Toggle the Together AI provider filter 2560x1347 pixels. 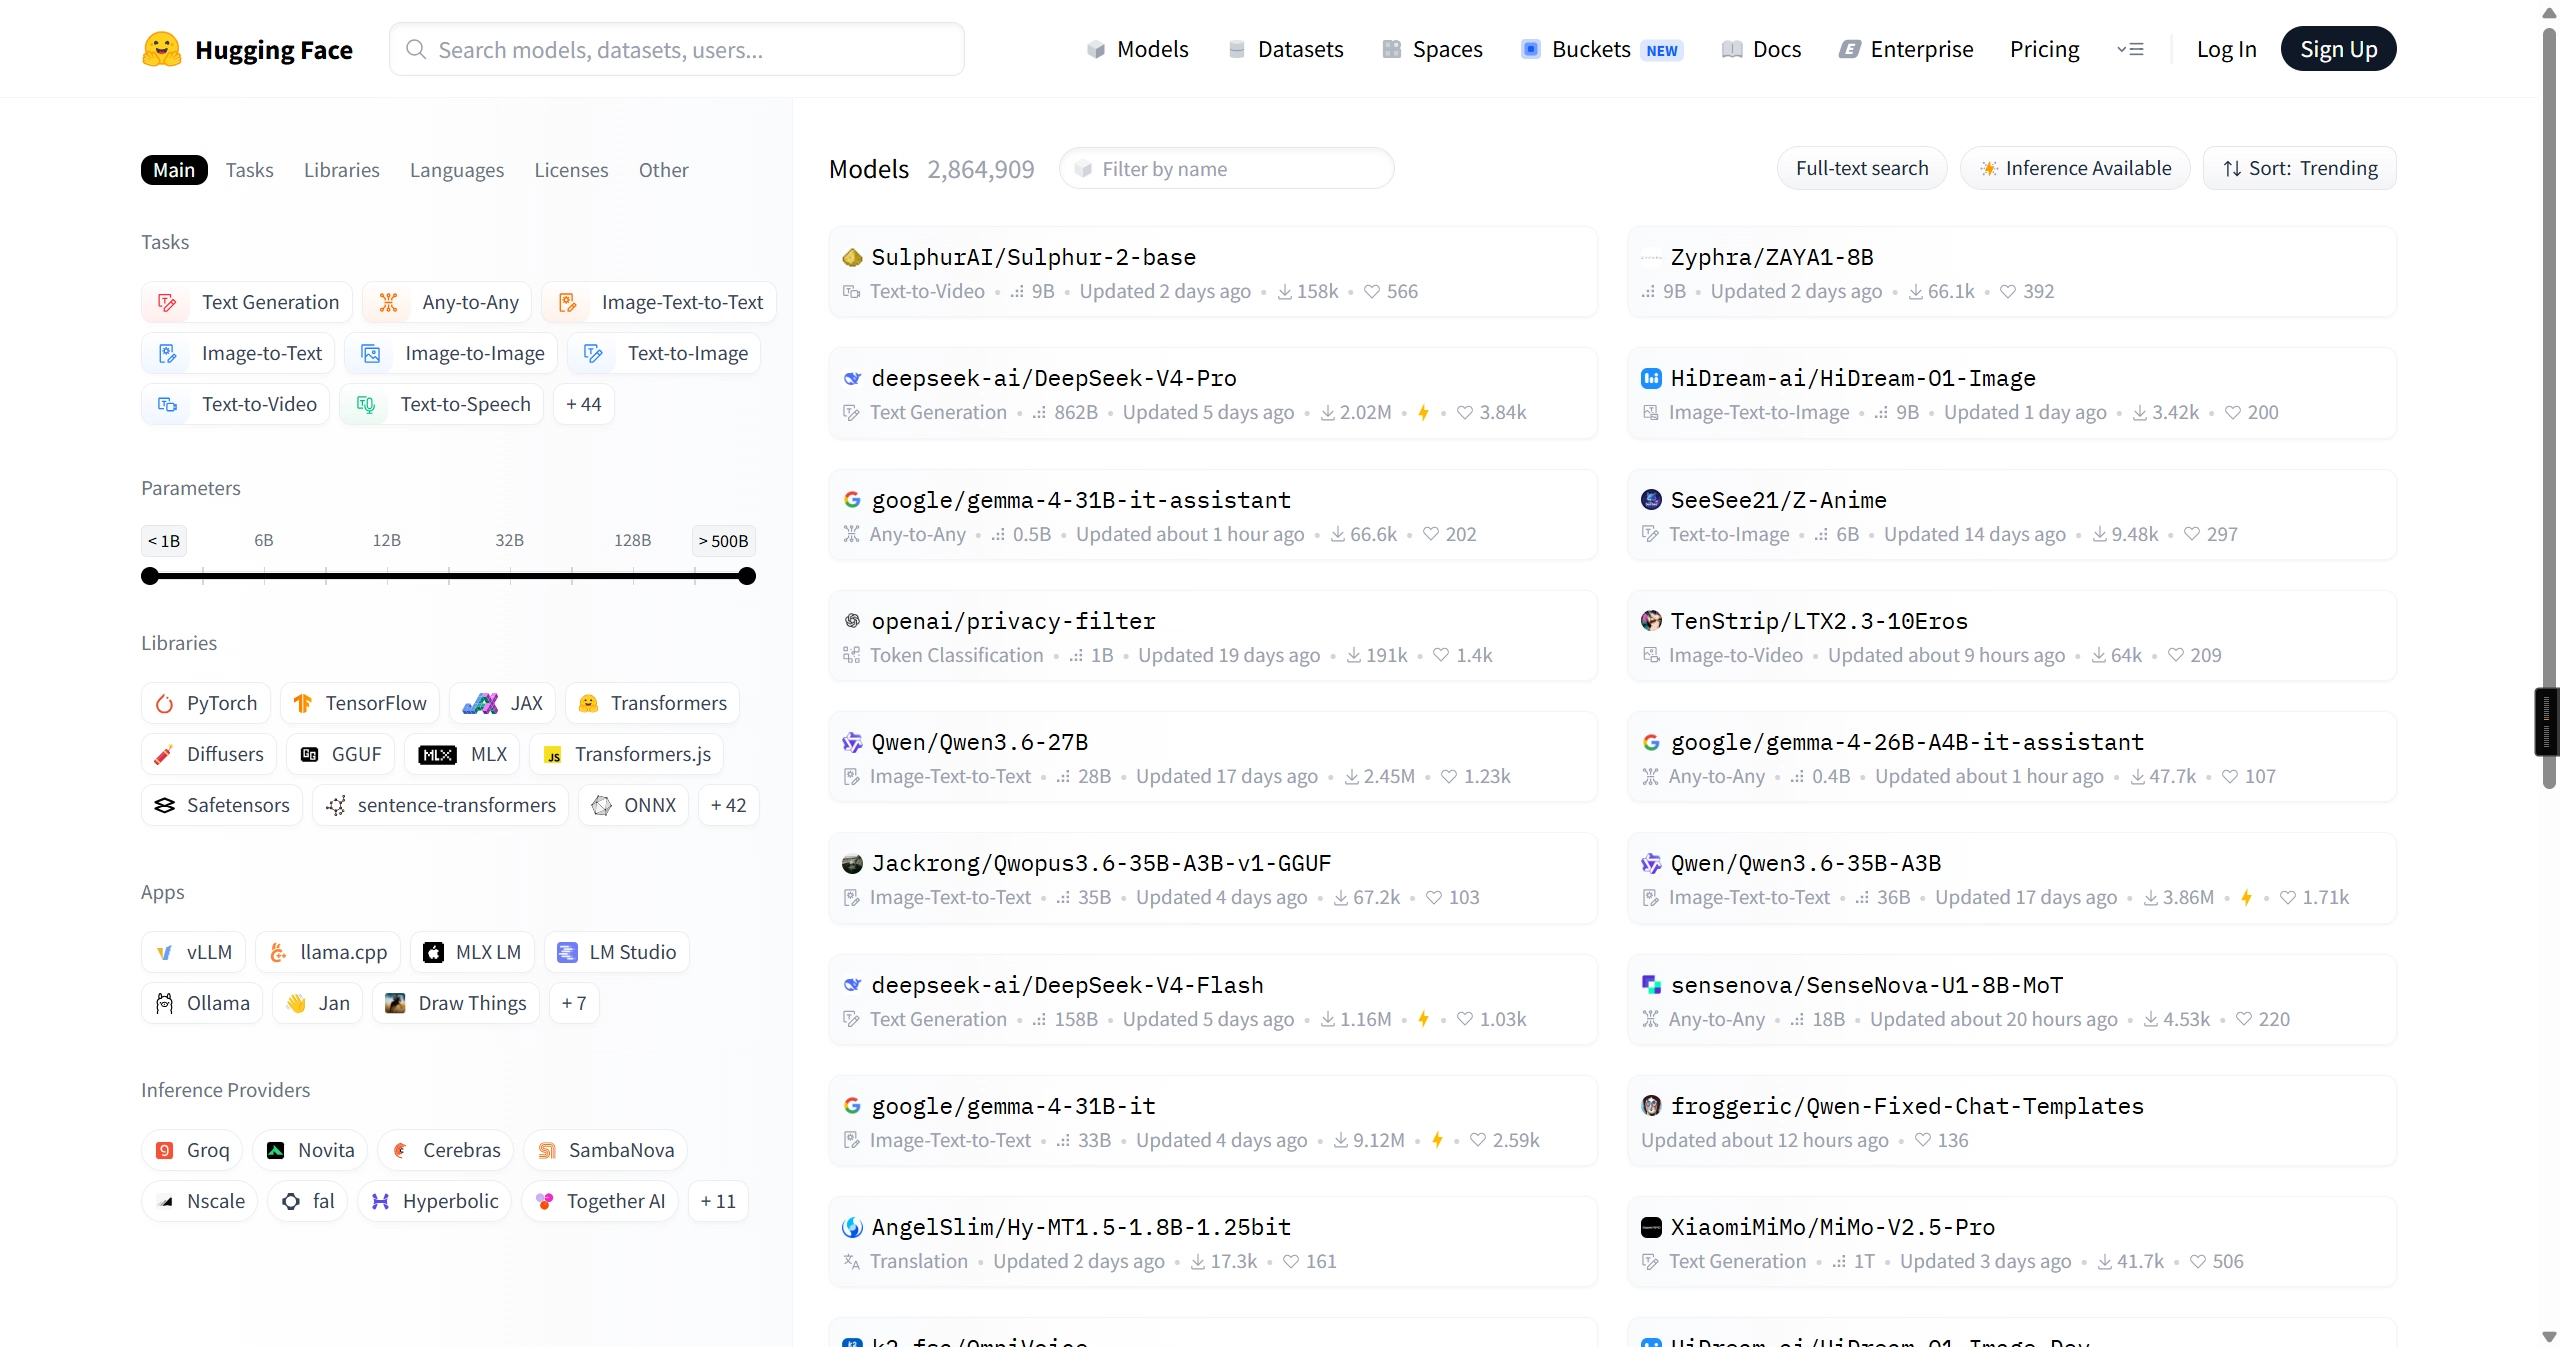[600, 1201]
